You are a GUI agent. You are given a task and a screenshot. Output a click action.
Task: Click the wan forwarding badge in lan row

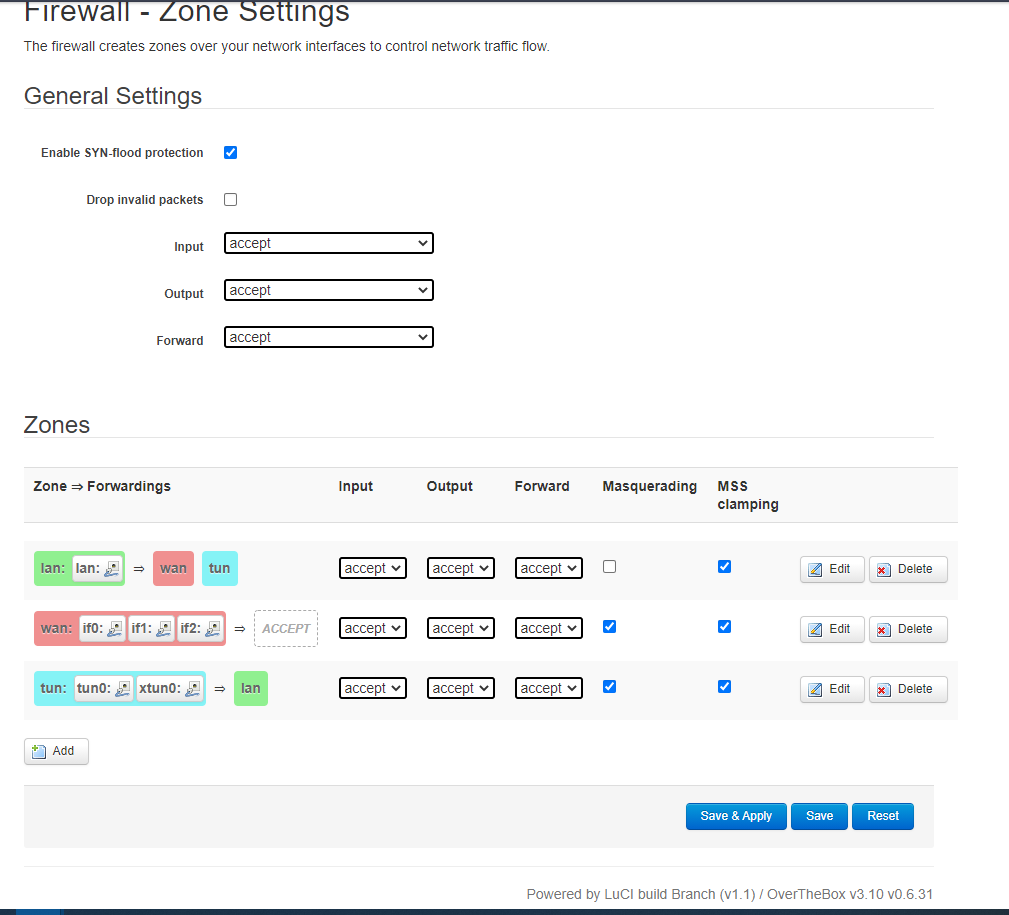point(173,568)
